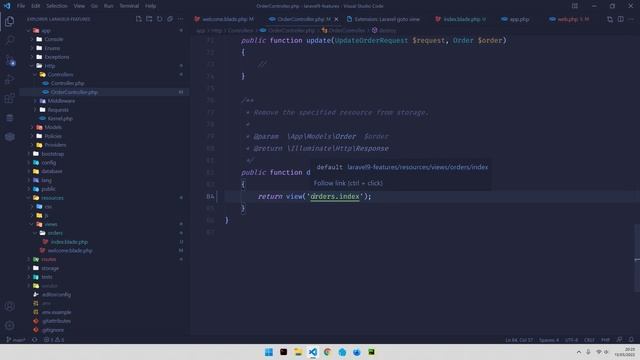Click Collapse Folders icon in Explorer
640x360 pixels.
(170, 19)
